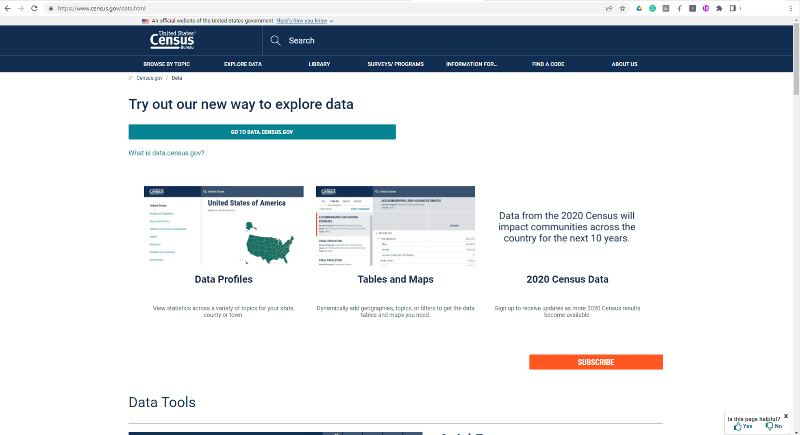This screenshot has width=800, height=435.
Task: Click the "Sign up to receive updates" description
Action: point(567,312)
